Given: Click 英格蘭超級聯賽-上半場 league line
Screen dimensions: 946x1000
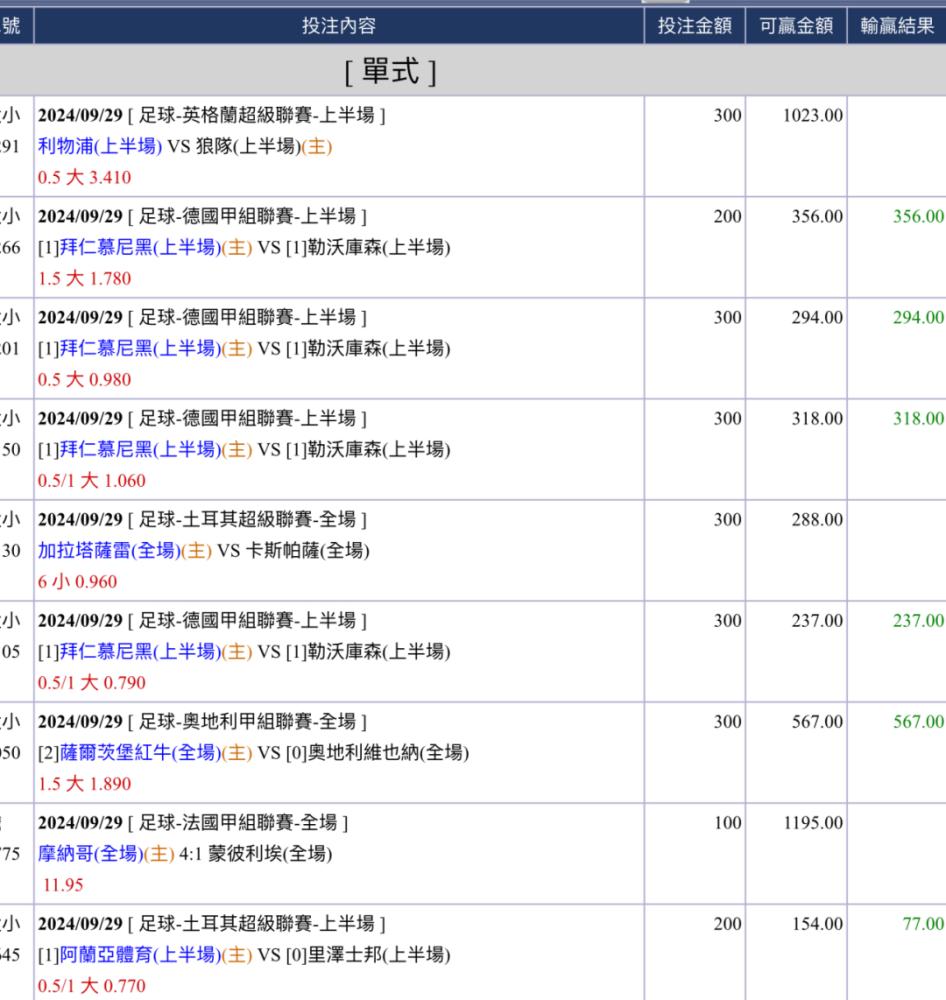Looking at the screenshot, I should pos(211,115).
